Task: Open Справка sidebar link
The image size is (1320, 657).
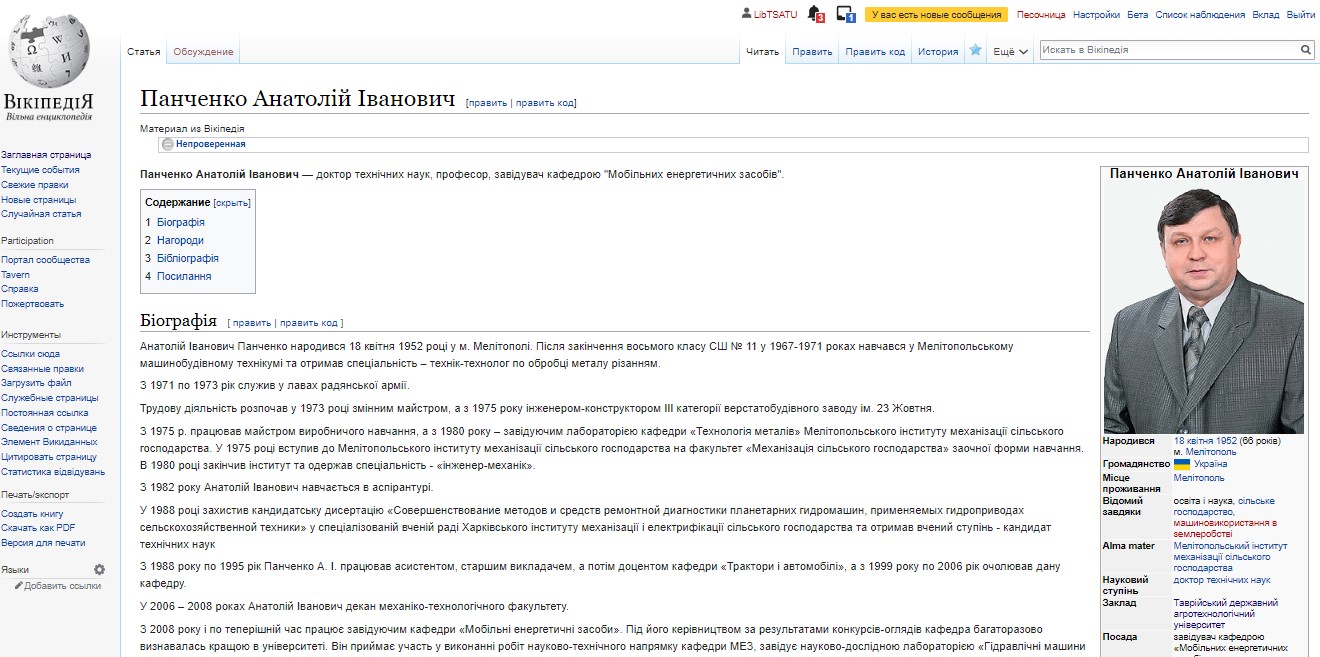Action: (20, 289)
